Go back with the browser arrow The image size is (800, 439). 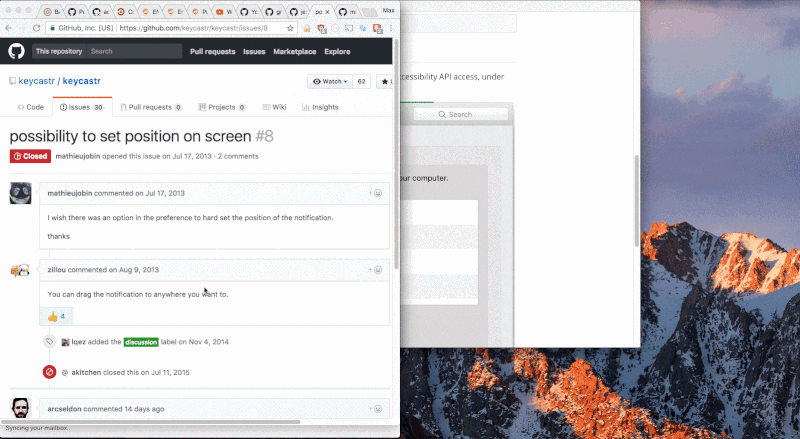tap(9, 28)
